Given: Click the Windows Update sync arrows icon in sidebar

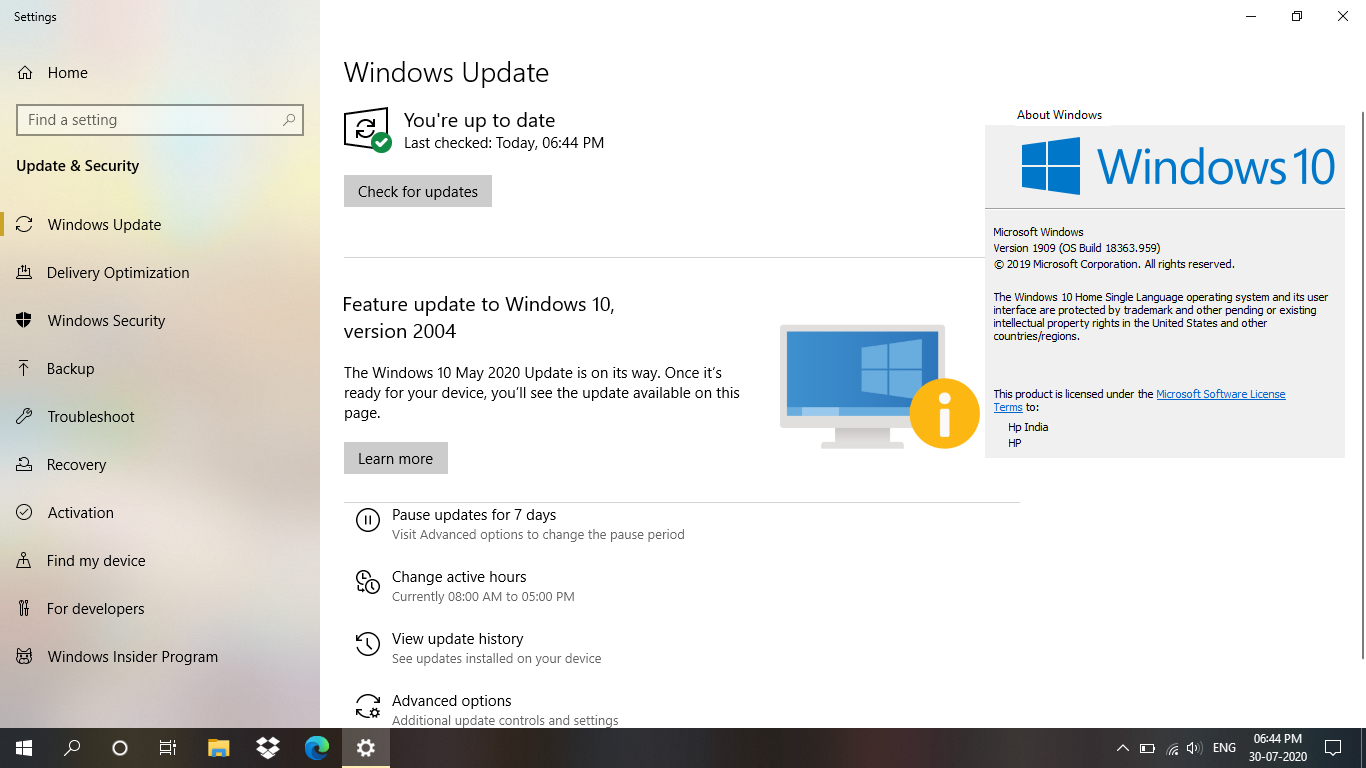Looking at the screenshot, I should coord(25,225).
